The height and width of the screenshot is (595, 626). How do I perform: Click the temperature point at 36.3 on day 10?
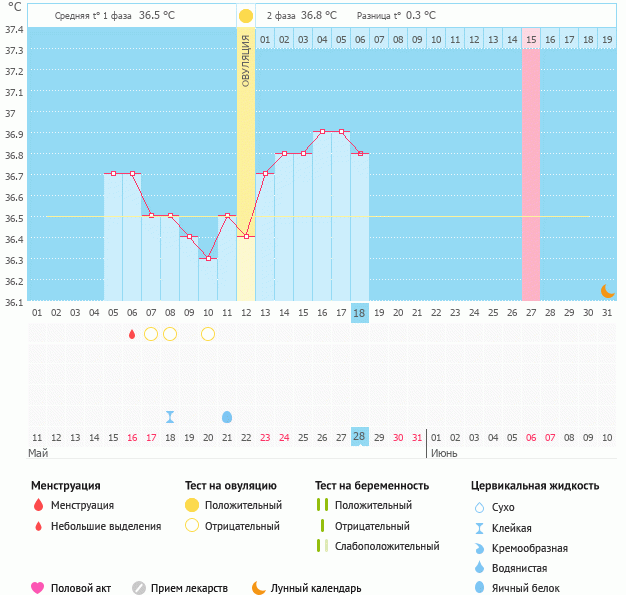click(208, 258)
